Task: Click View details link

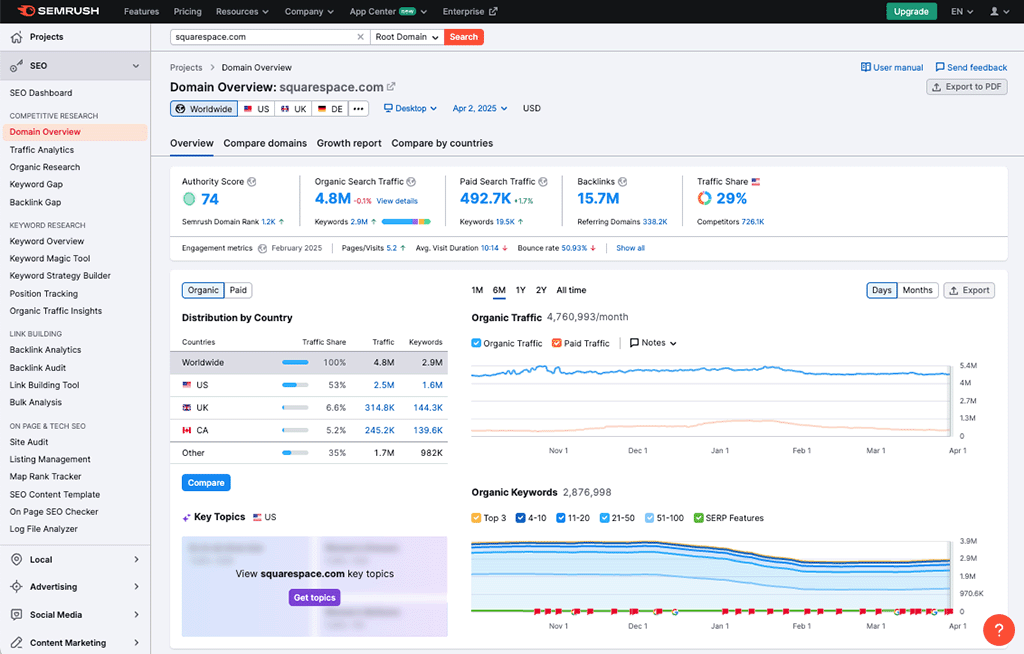Action: pyautogui.click(x=397, y=201)
